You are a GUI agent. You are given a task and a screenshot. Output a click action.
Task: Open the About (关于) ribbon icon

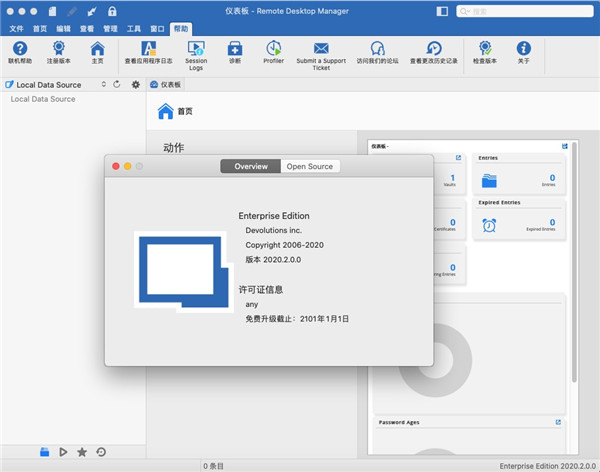point(523,52)
